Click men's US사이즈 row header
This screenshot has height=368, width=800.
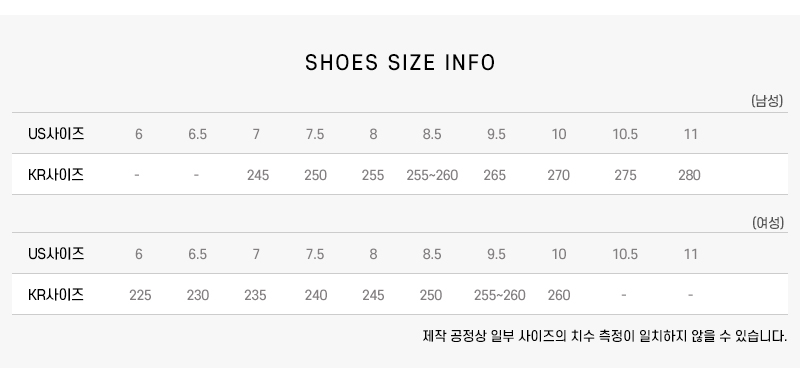tap(56, 134)
